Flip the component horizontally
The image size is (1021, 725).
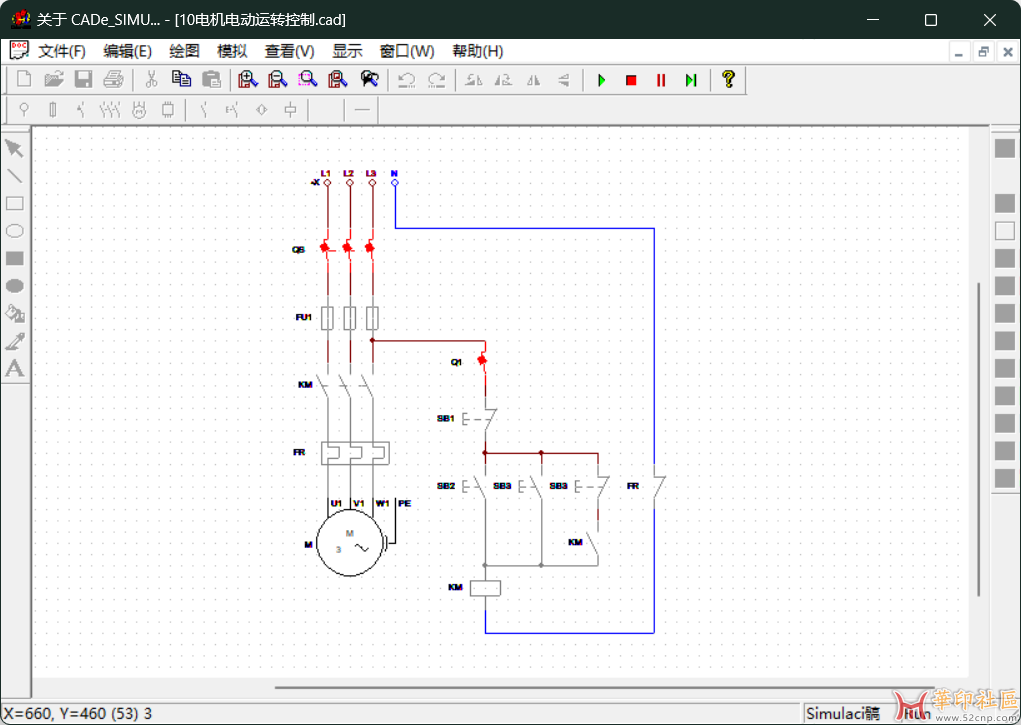534,79
